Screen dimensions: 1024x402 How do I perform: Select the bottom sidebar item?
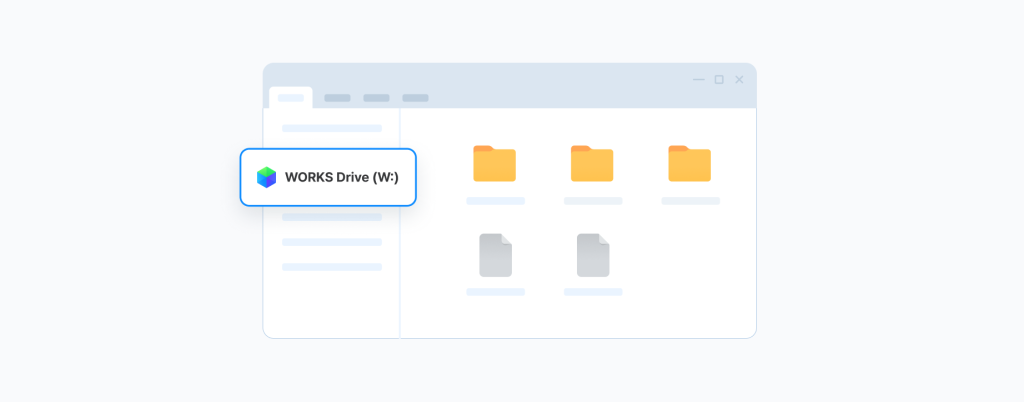click(331, 267)
